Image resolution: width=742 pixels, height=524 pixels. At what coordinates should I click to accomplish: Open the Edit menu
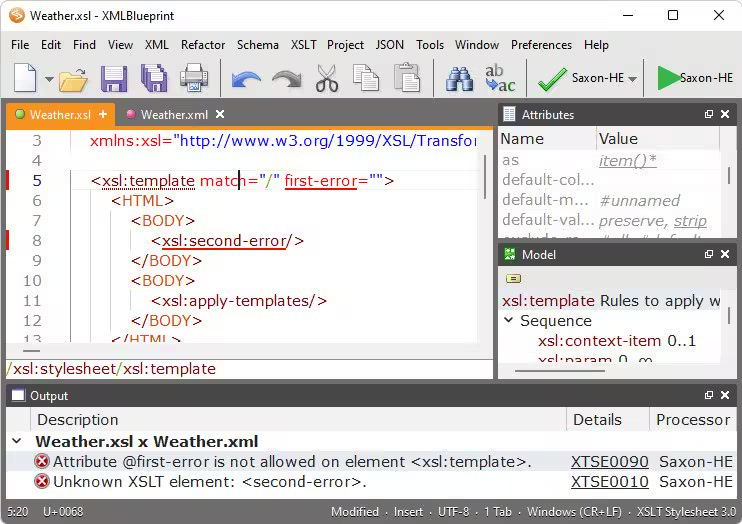(x=51, y=45)
